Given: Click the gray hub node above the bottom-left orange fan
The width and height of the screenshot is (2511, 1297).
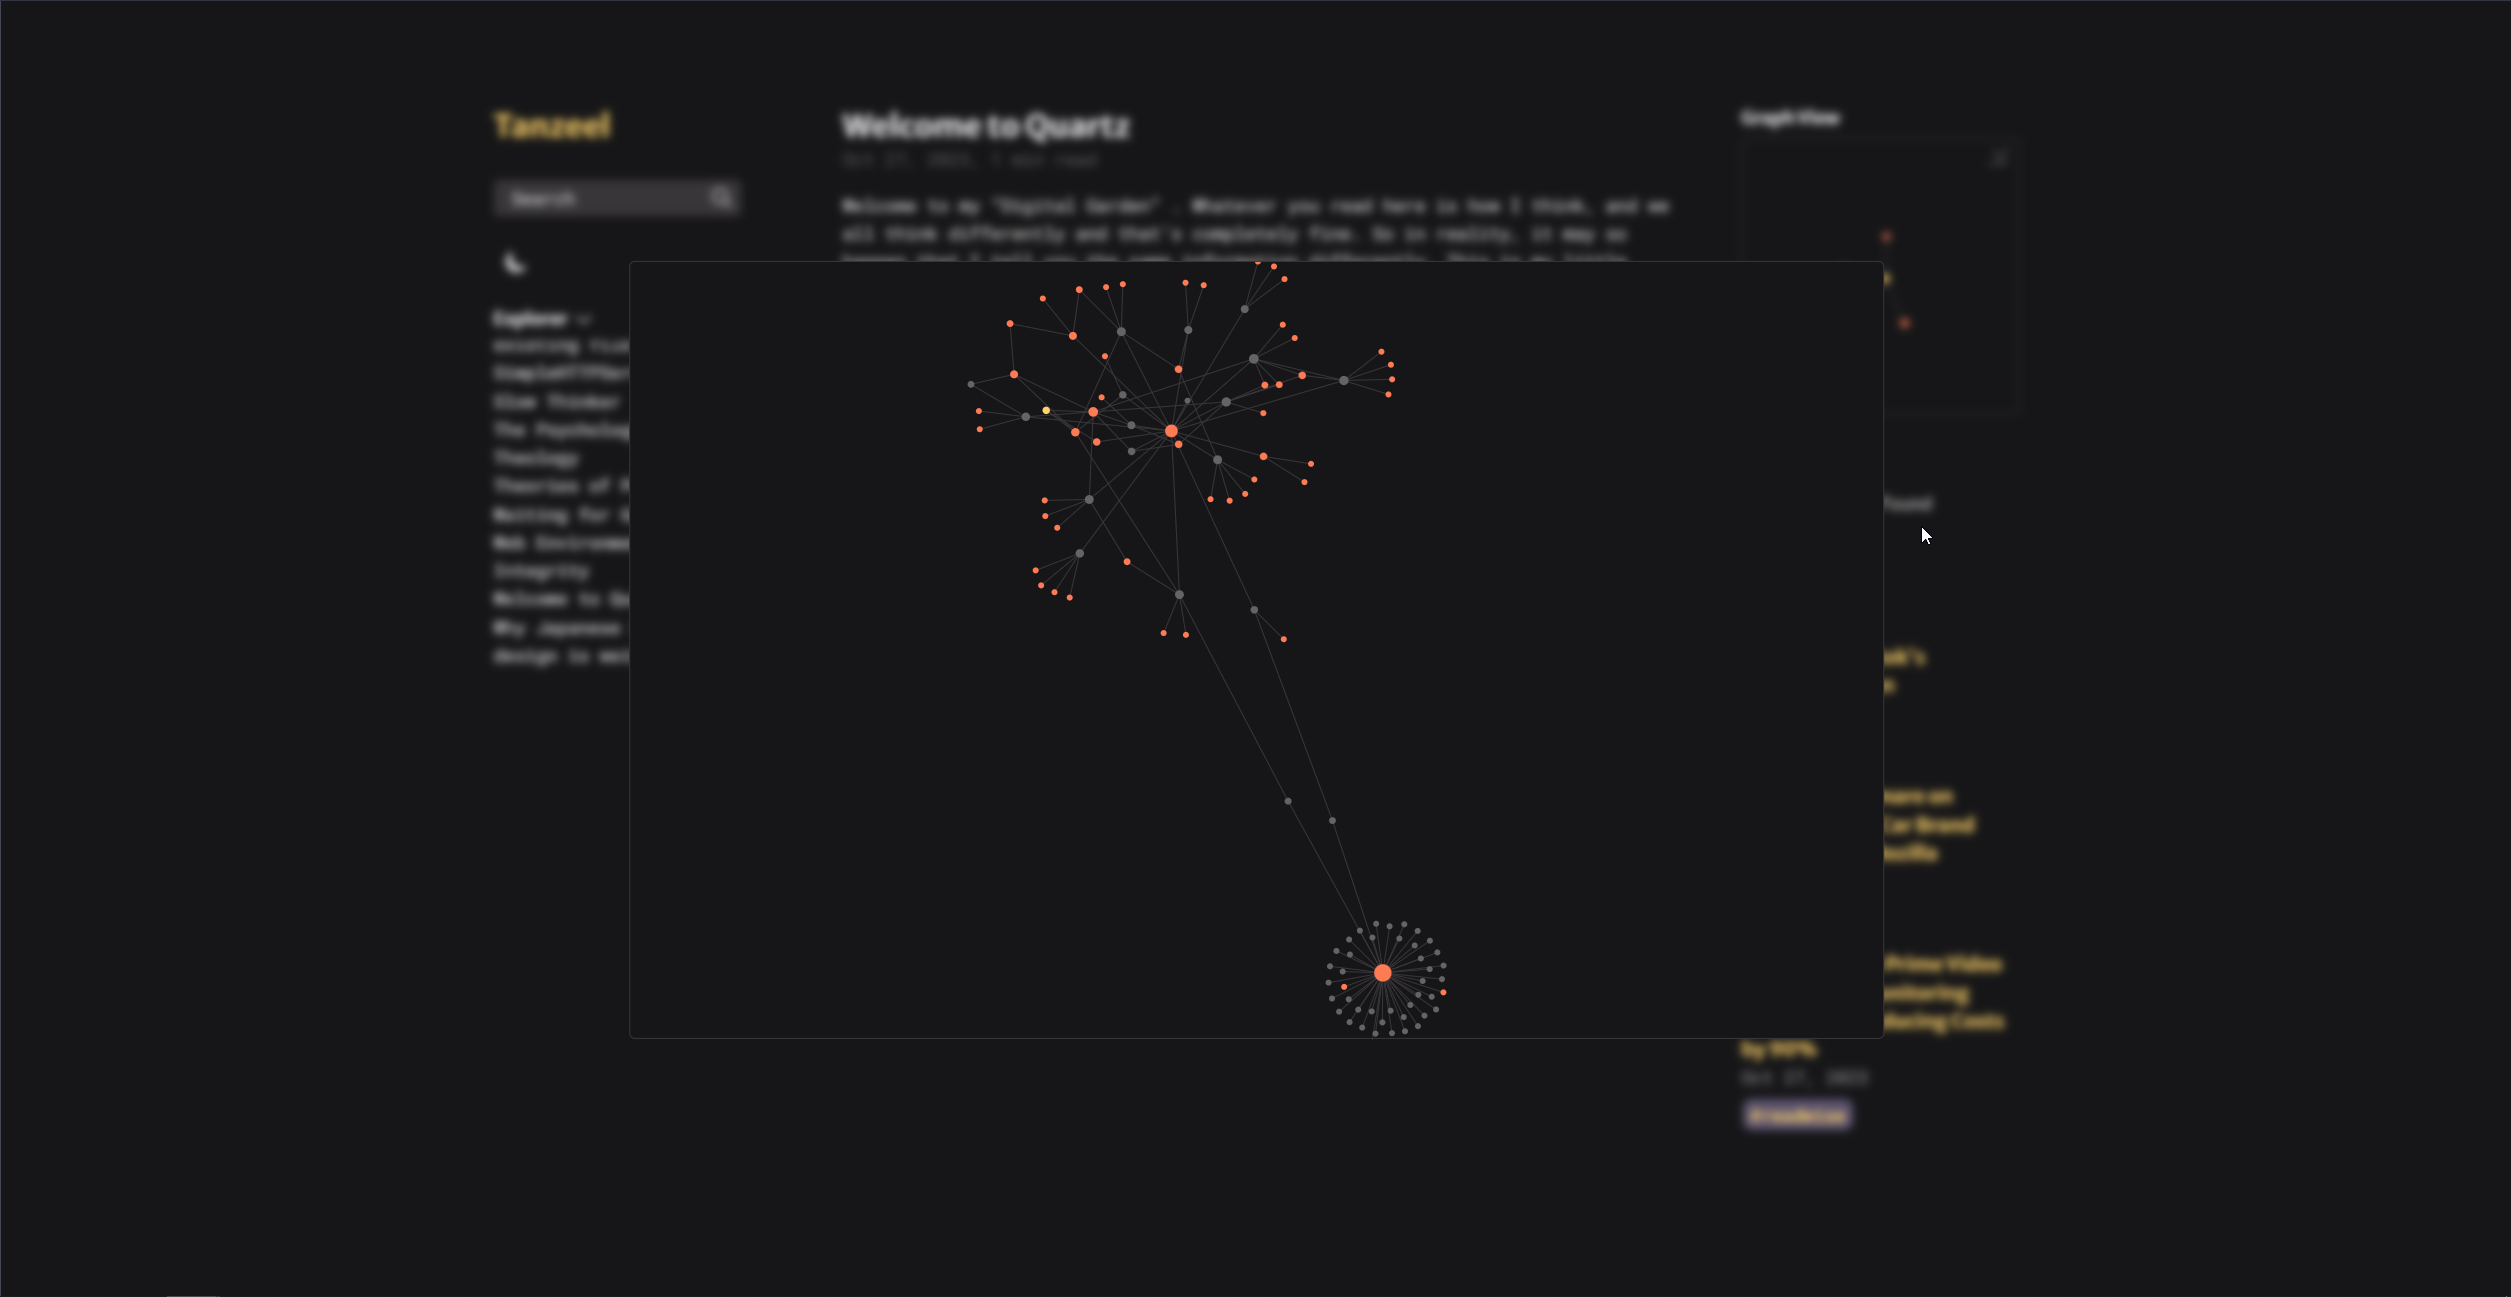Looking at the screenshot, I should [x=1079, y=553].
